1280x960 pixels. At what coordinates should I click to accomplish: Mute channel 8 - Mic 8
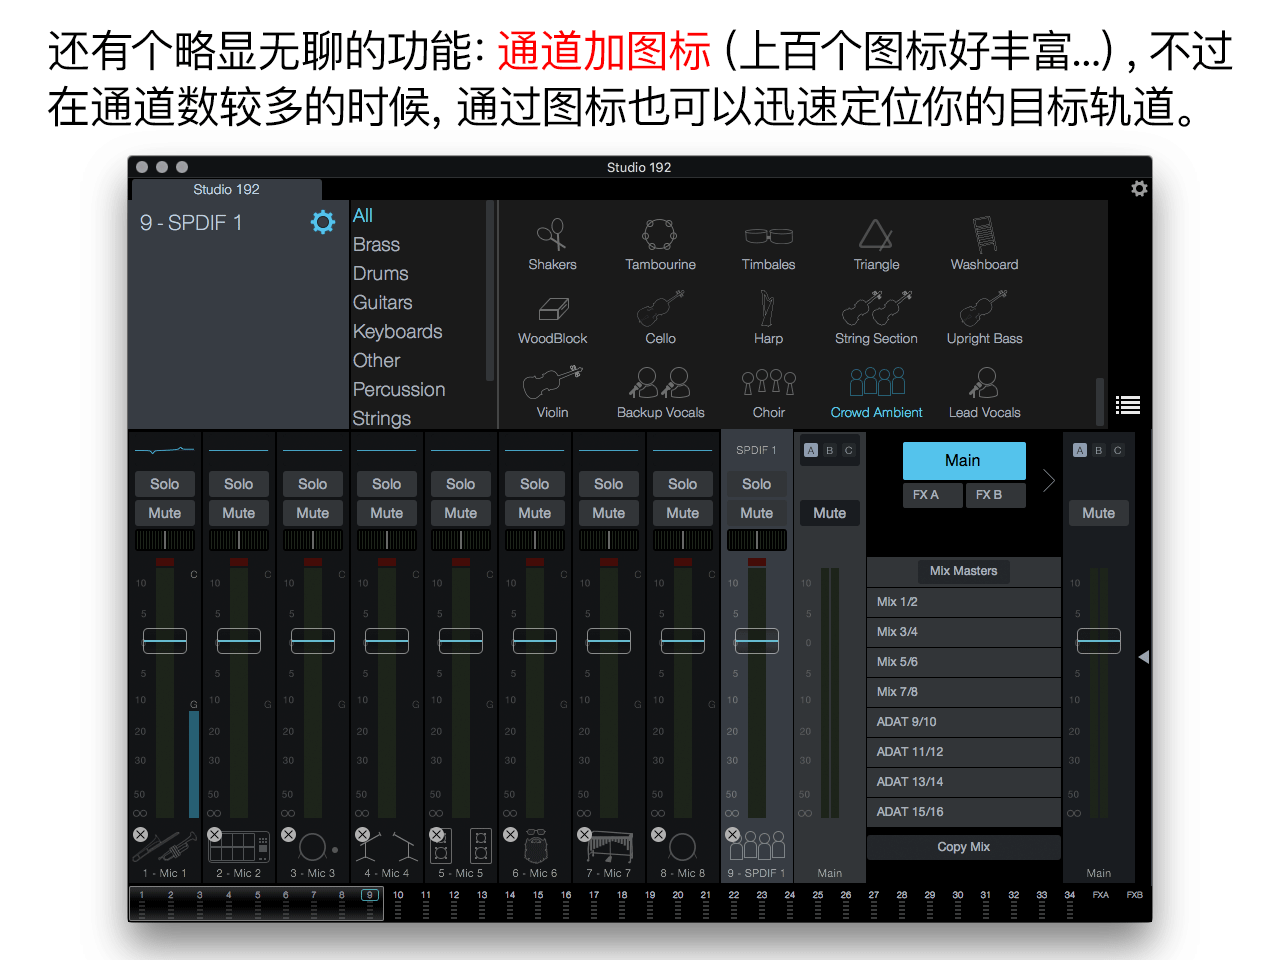683,513
